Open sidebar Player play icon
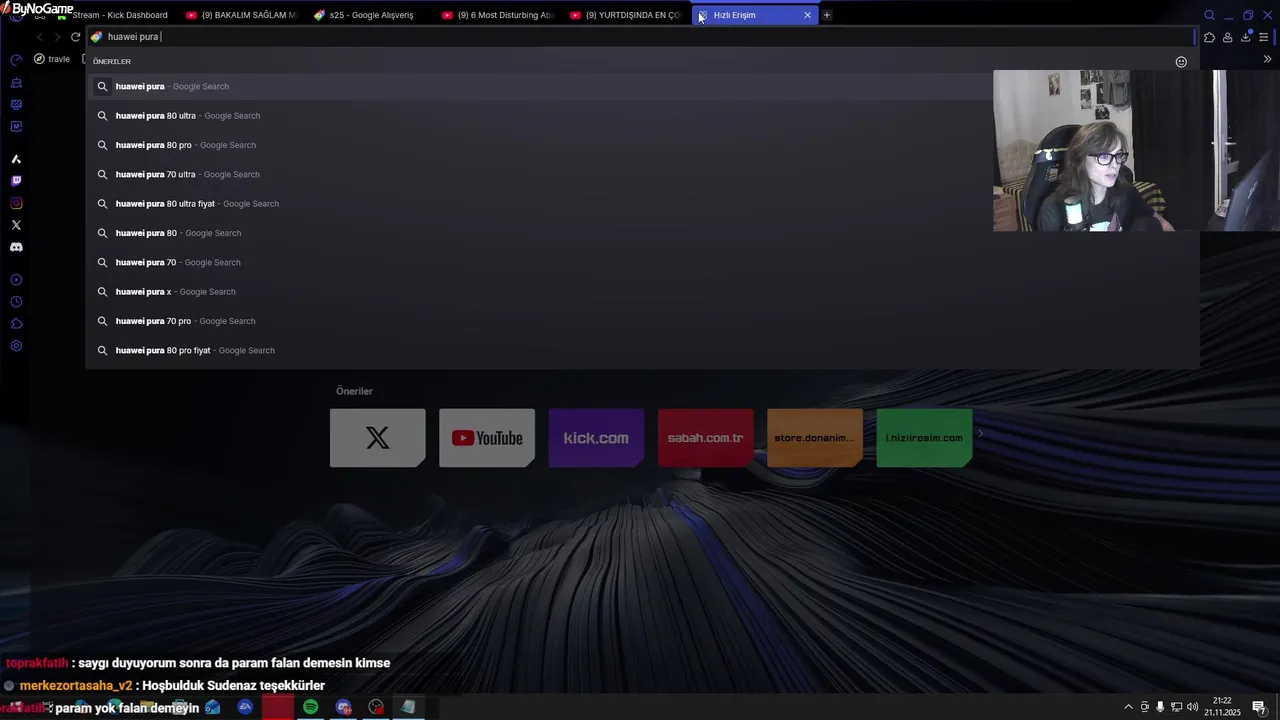 [16, 280]
